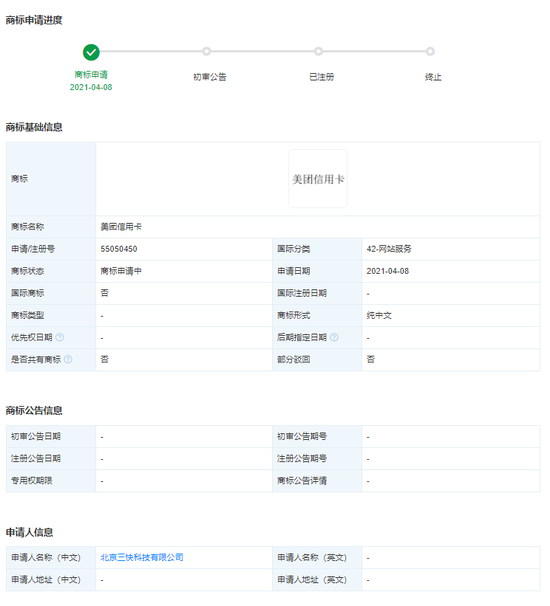The width and height of the screenshot is (550, 606).
Task: Click the 专用权期限 label cell
Action: pos(51,480)
